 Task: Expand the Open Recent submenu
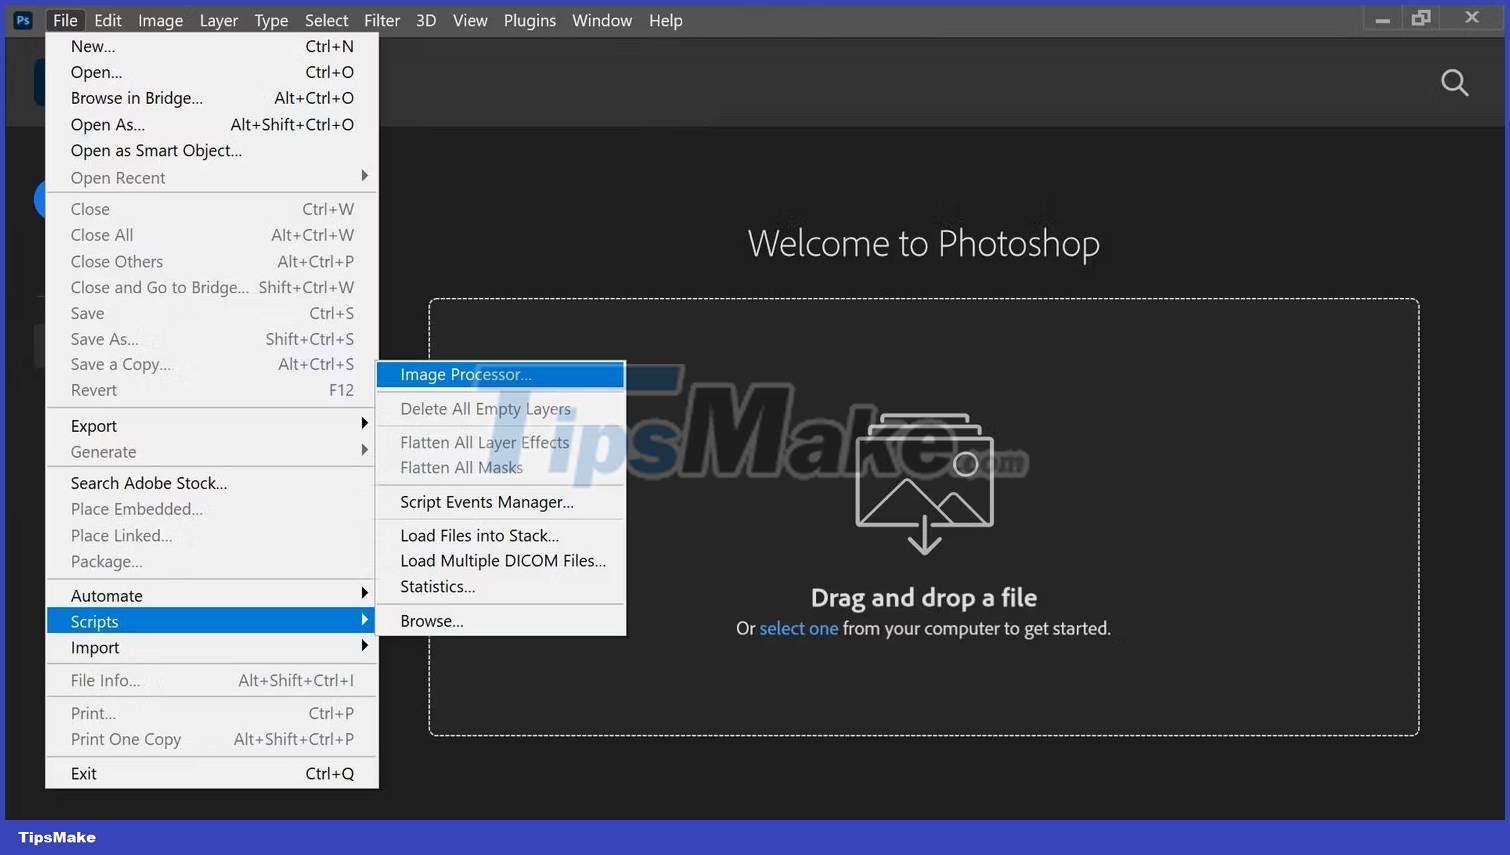118,177
